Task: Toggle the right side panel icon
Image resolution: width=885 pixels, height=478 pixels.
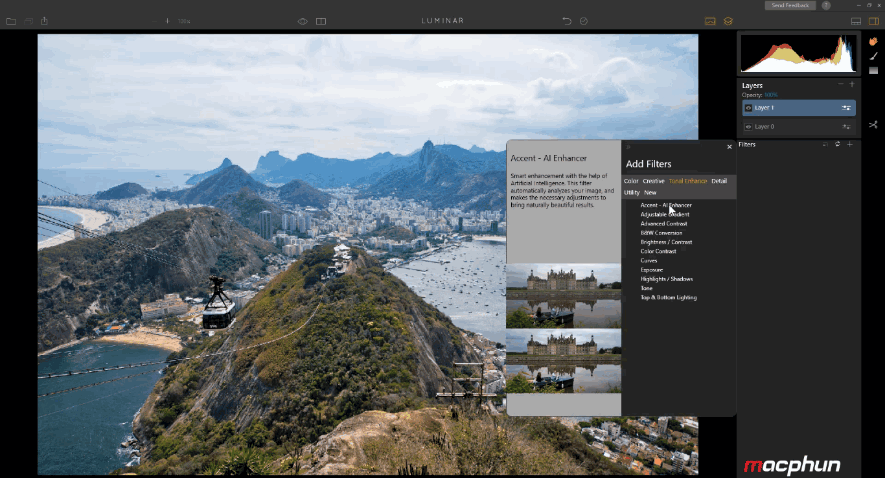Action: point(874,21)
